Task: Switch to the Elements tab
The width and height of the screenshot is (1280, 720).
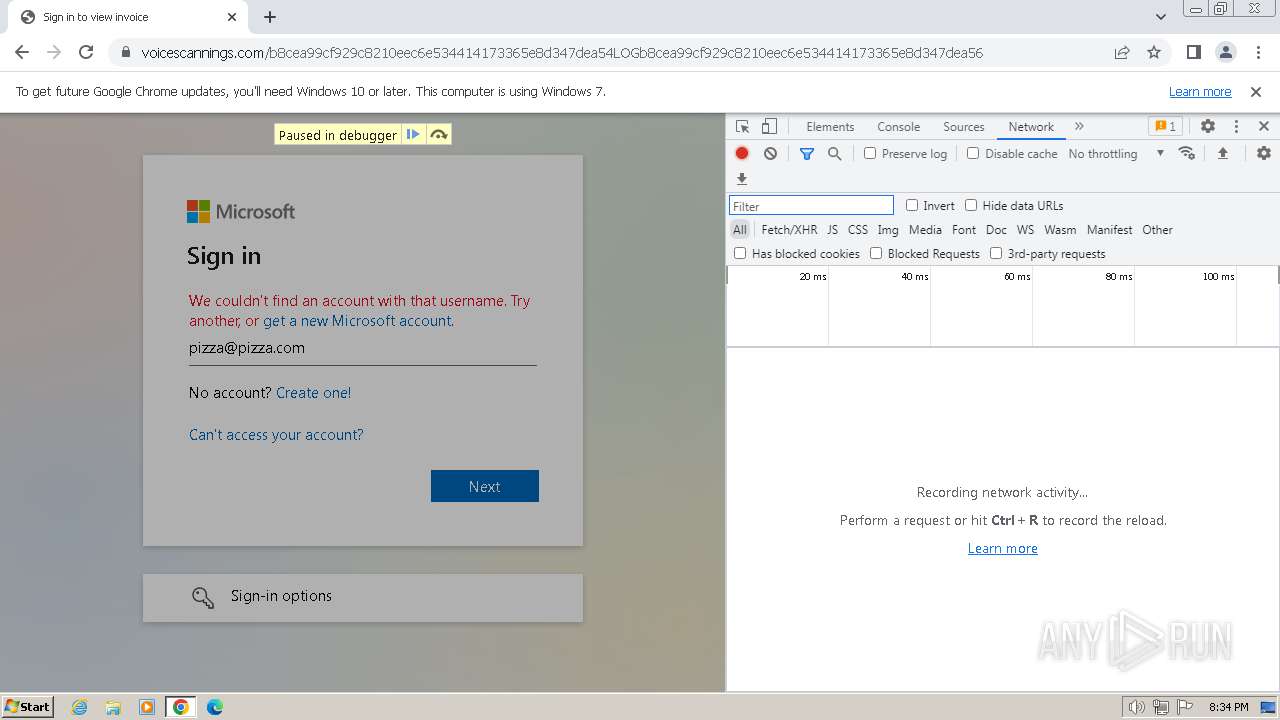Action: (x=830, y=127)
